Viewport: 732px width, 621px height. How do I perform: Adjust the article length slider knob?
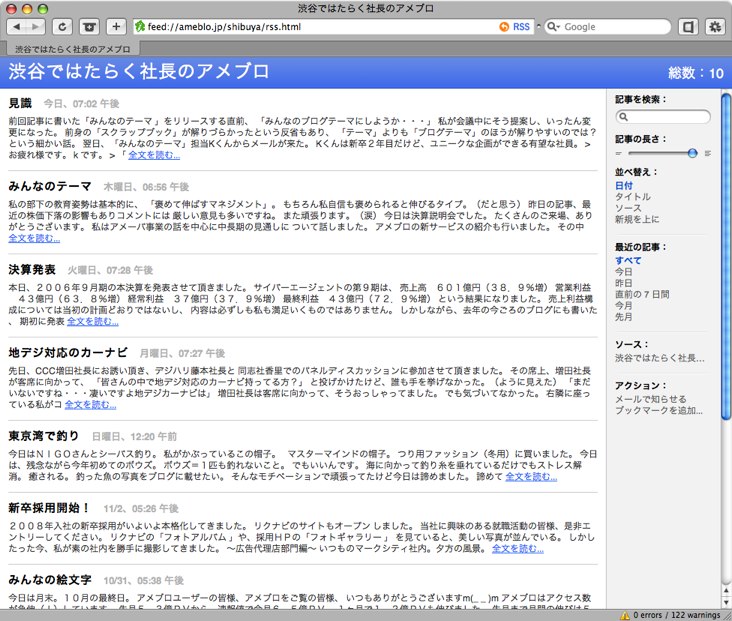pos(692,153)
